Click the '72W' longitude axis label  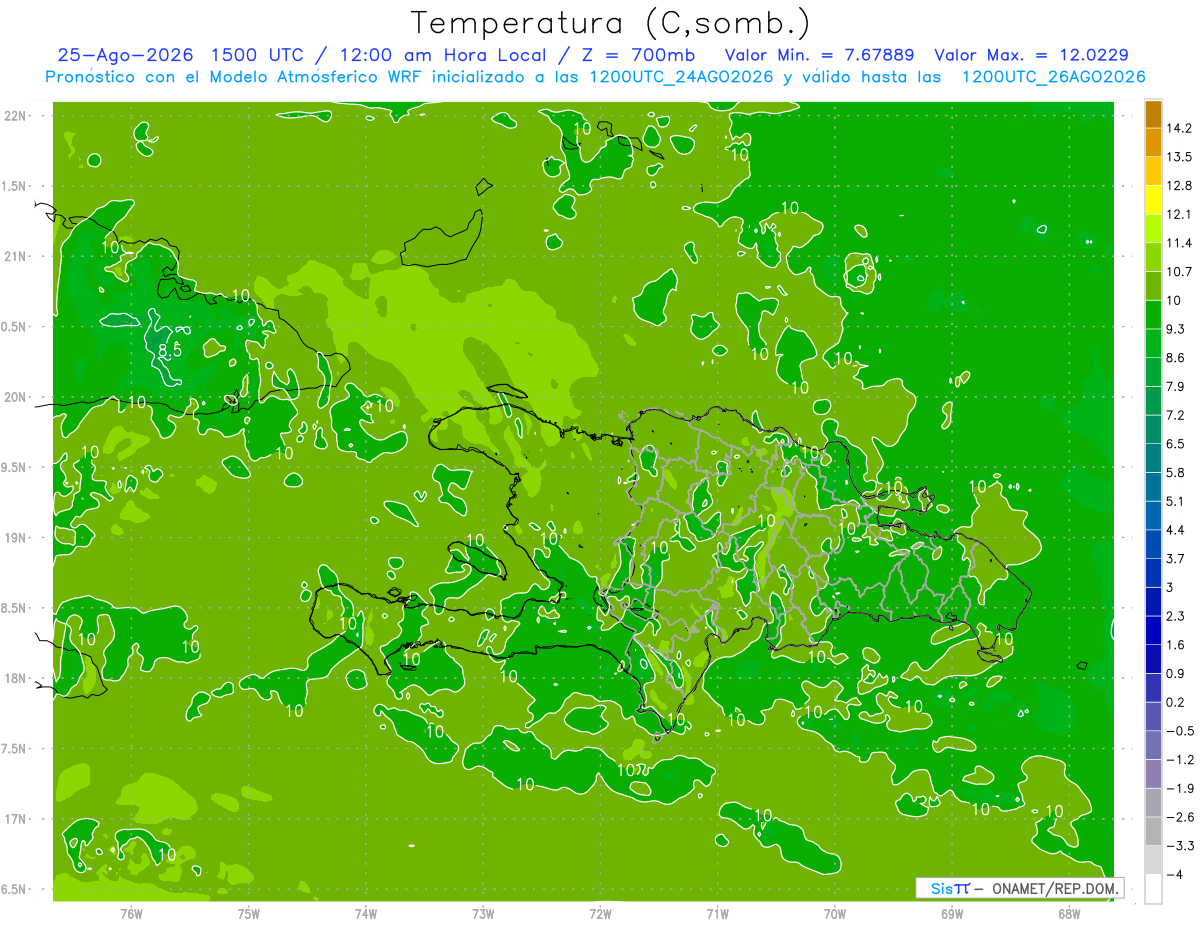click(600, 913)
